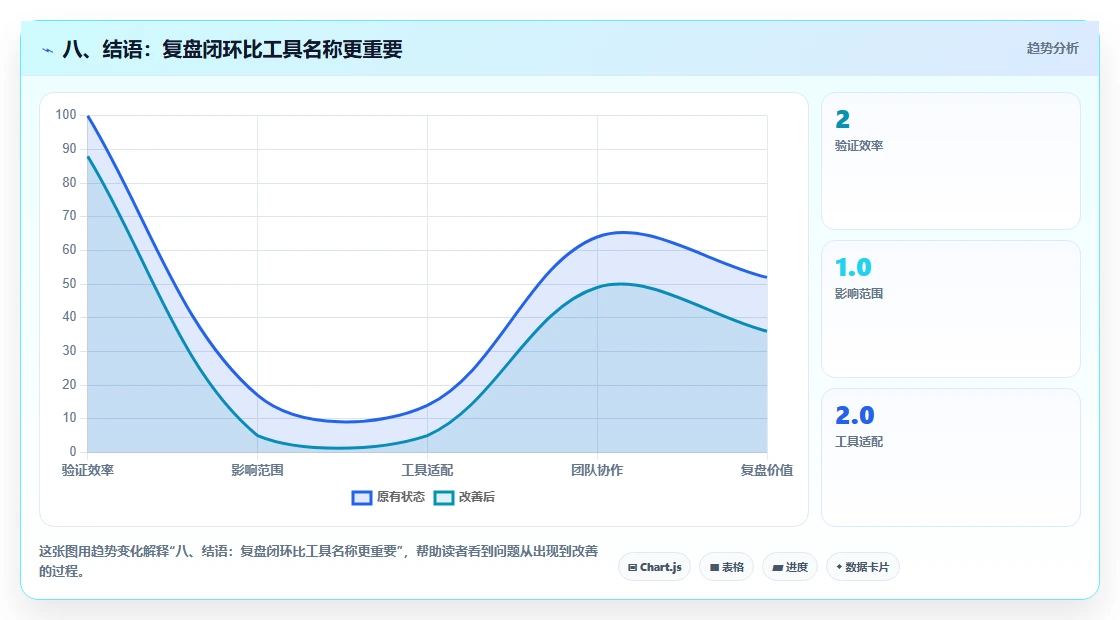Click the 验证效率 x-axis label
Image resolution: width=1120 pixels, height=620 pixels.
tap(88, 470)
